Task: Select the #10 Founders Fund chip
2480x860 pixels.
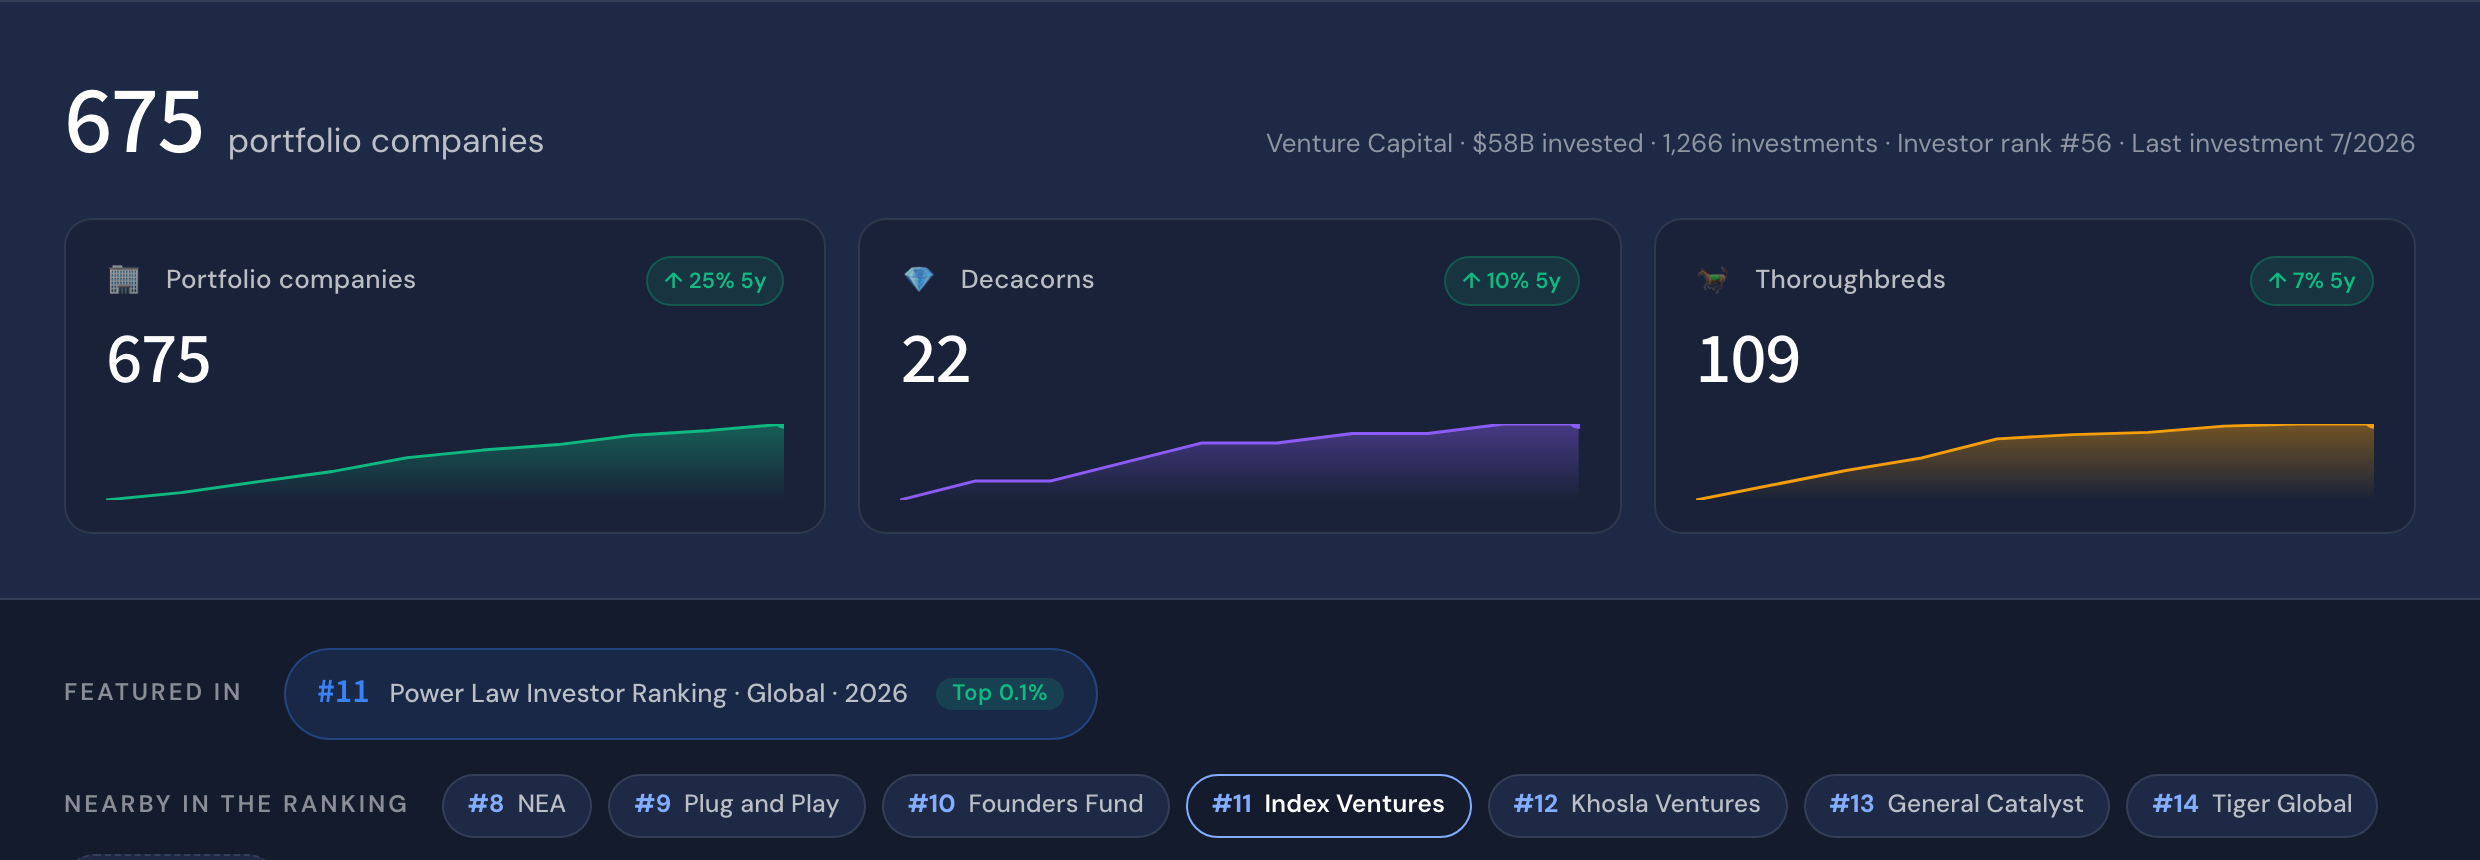Action: pyautogui.click(x=1026, y=805)
